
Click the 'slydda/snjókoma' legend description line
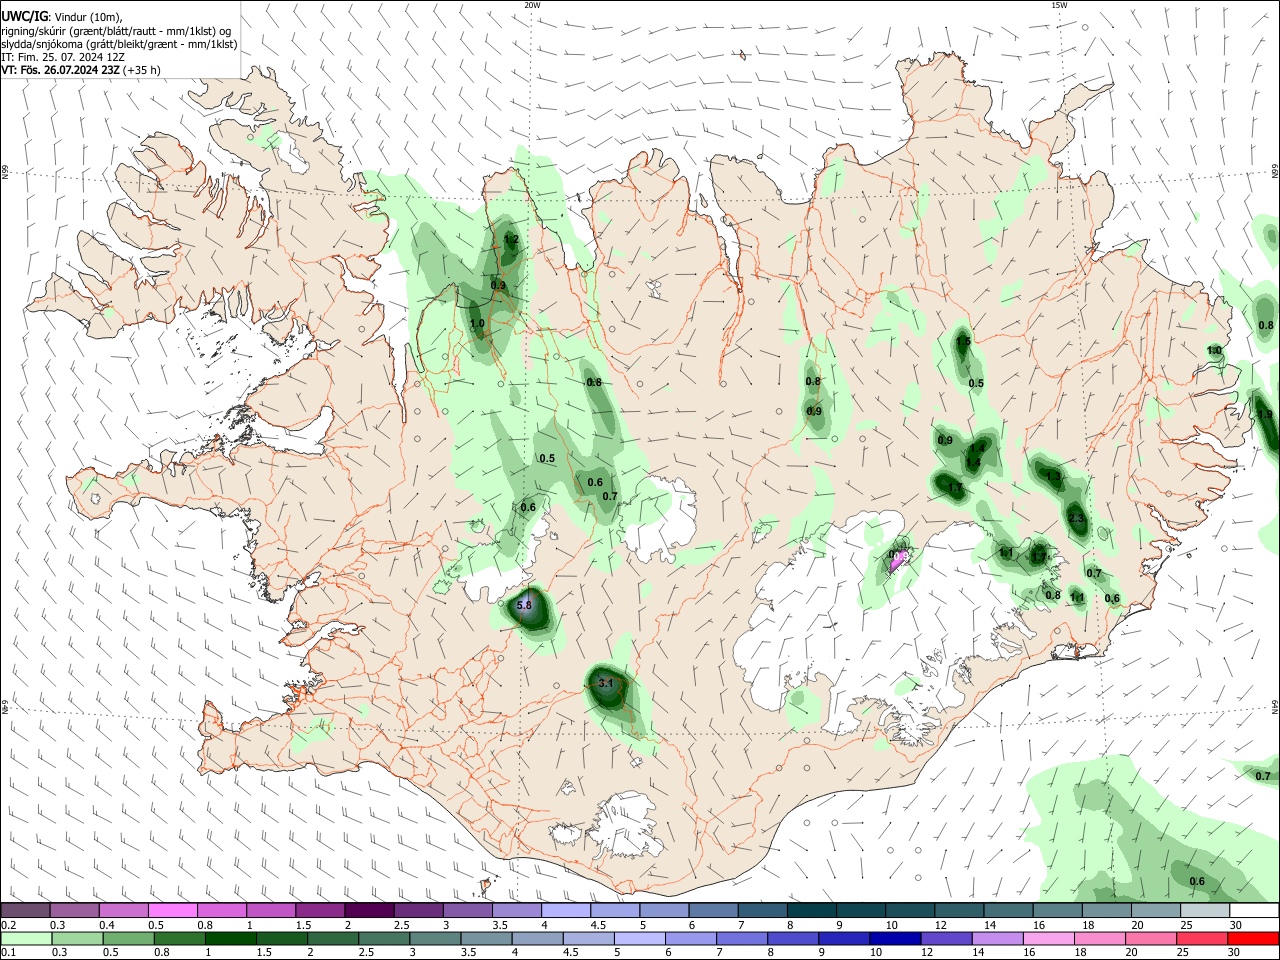pyautogui.click(x=119, y=44)
